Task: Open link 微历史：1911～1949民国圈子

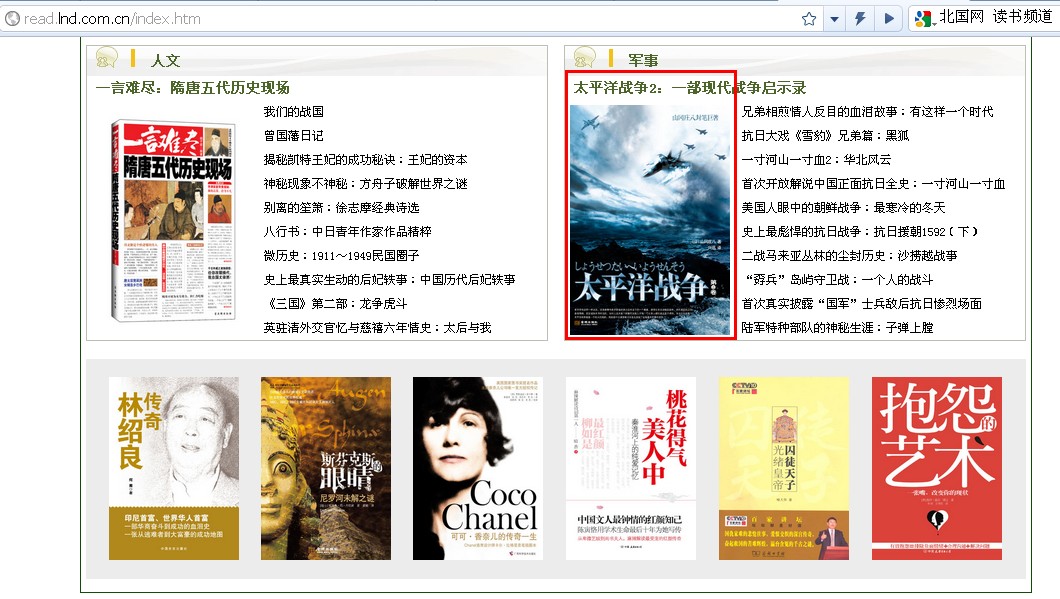Action: click(341, 256)
